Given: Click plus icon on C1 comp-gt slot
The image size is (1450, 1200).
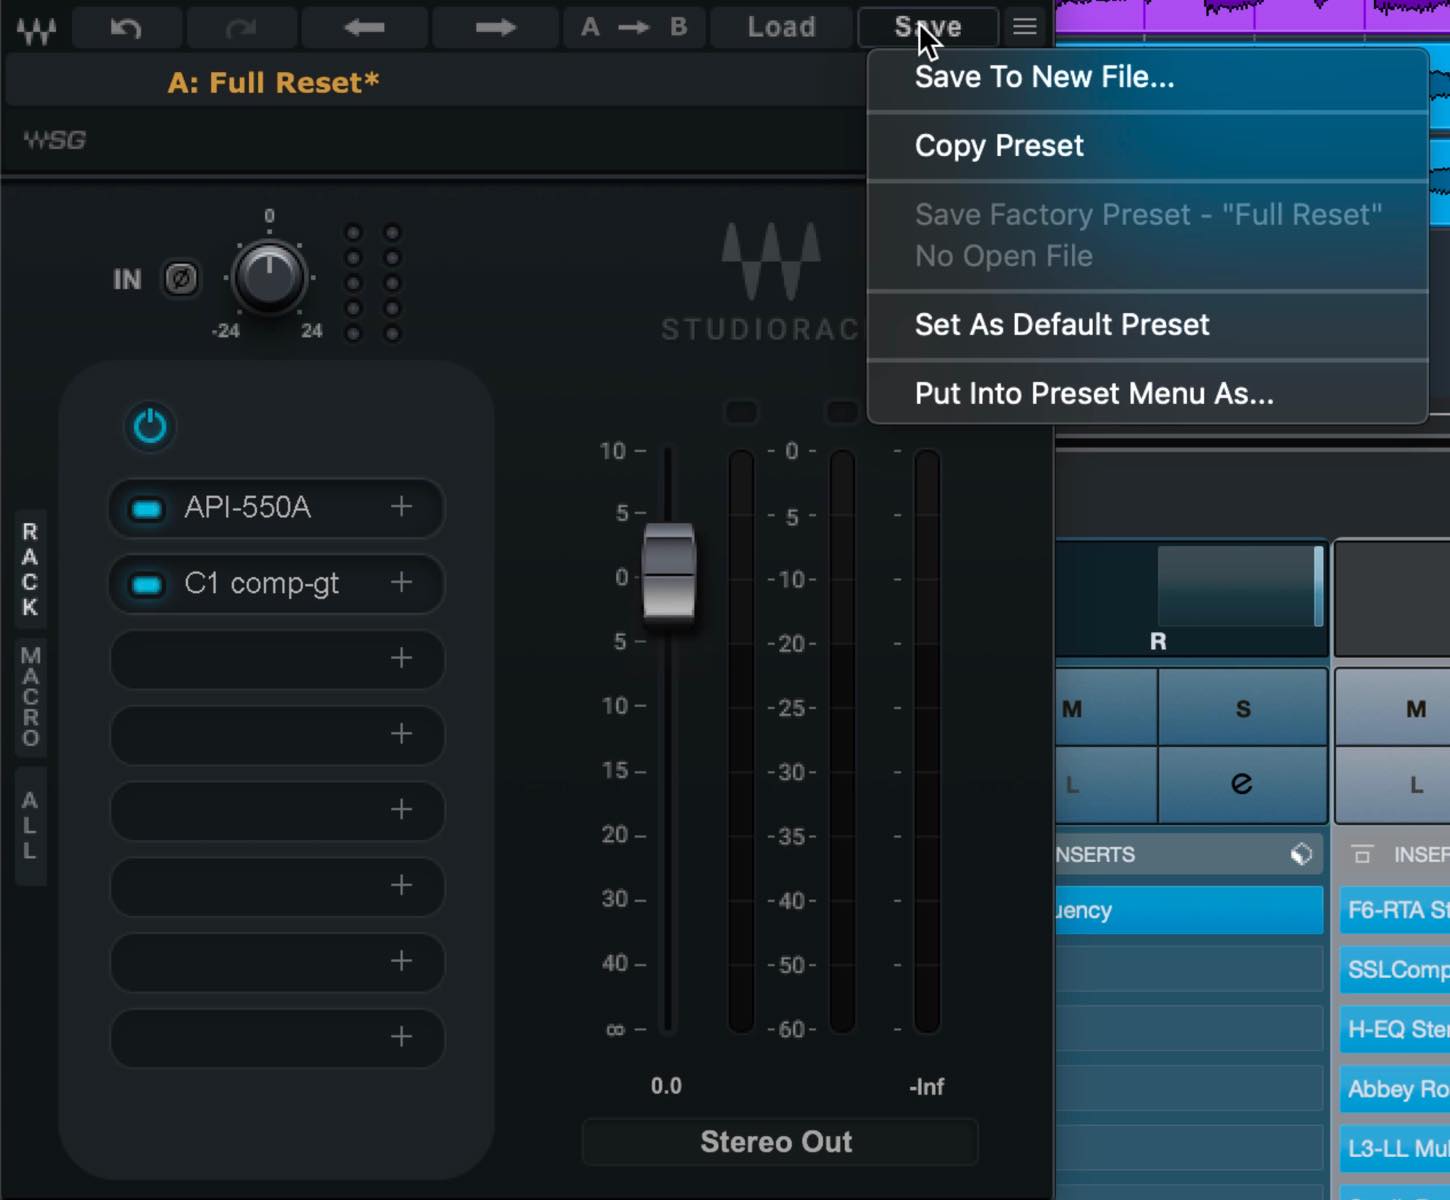Looking at the screenshot, I should [x=401, y=582].
